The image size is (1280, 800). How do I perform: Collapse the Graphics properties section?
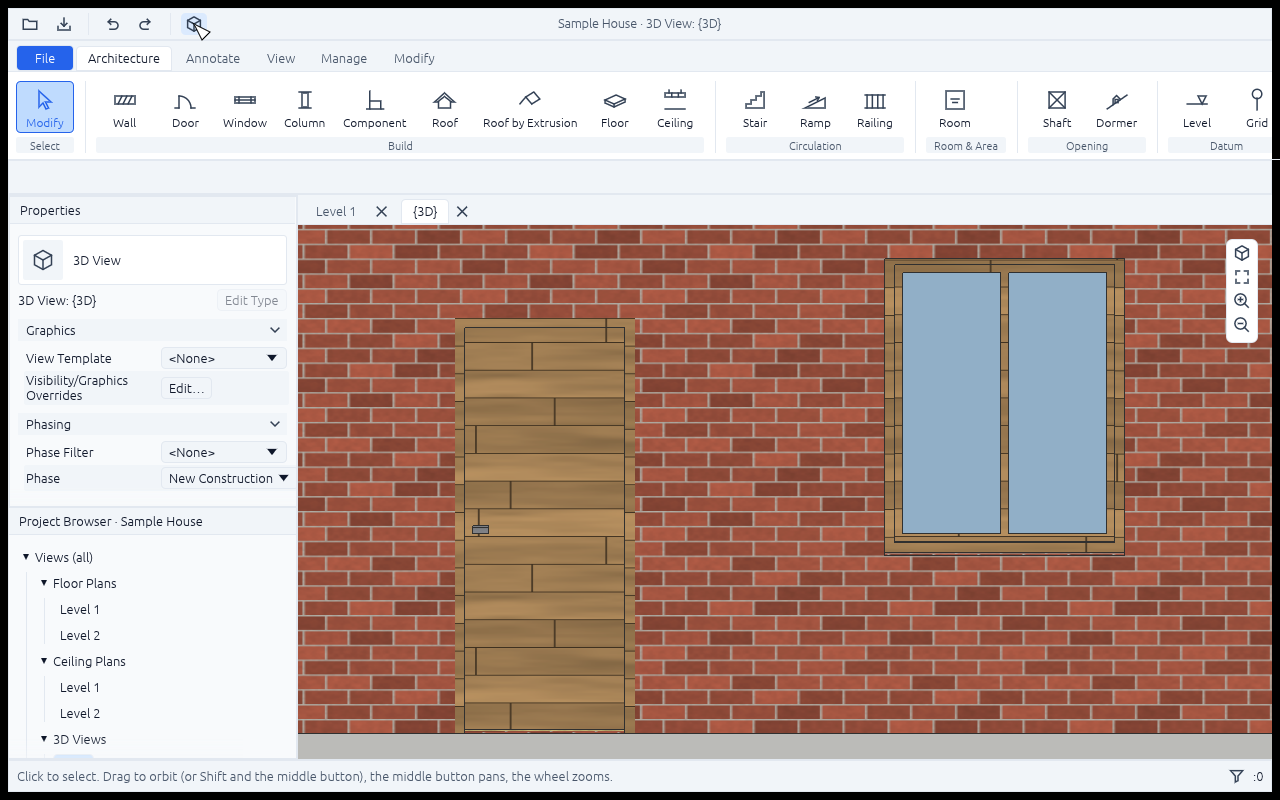pos(152,330)
